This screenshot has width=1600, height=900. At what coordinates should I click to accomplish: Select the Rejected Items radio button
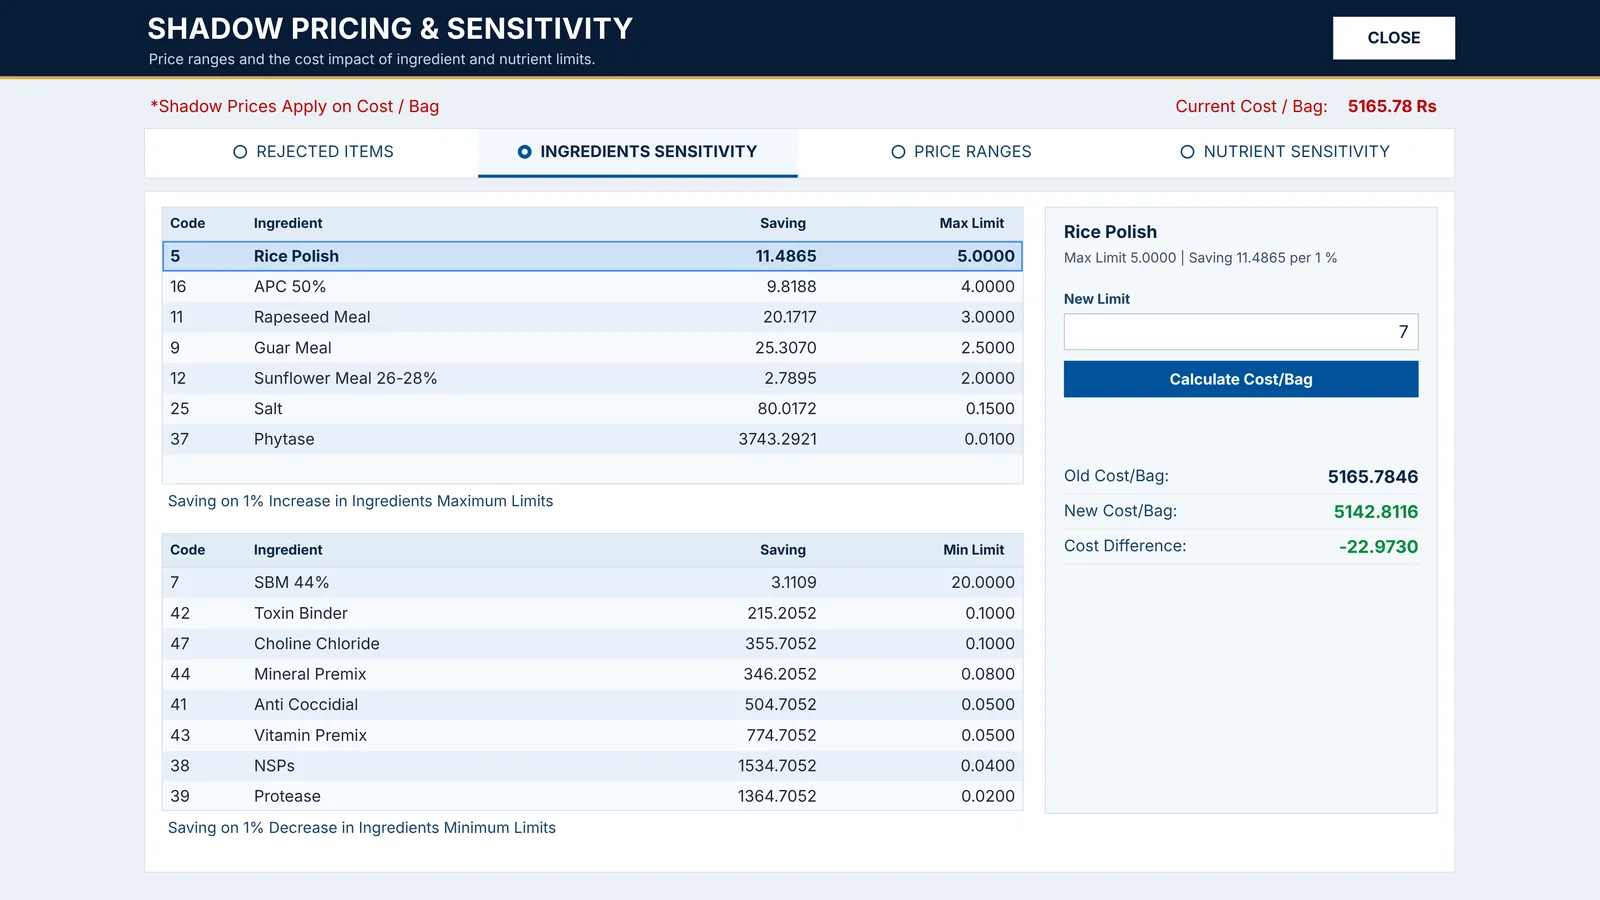pos(240,152)
